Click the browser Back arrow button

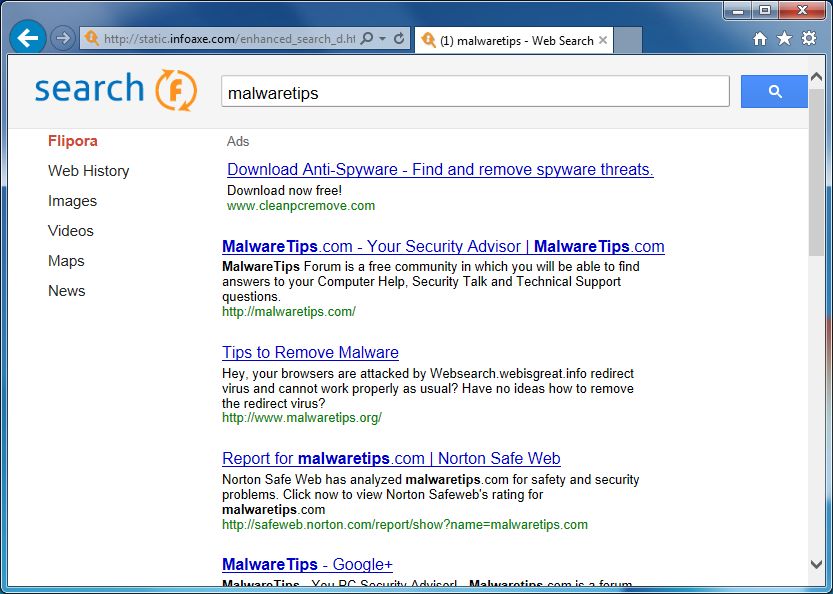(27, 39)
